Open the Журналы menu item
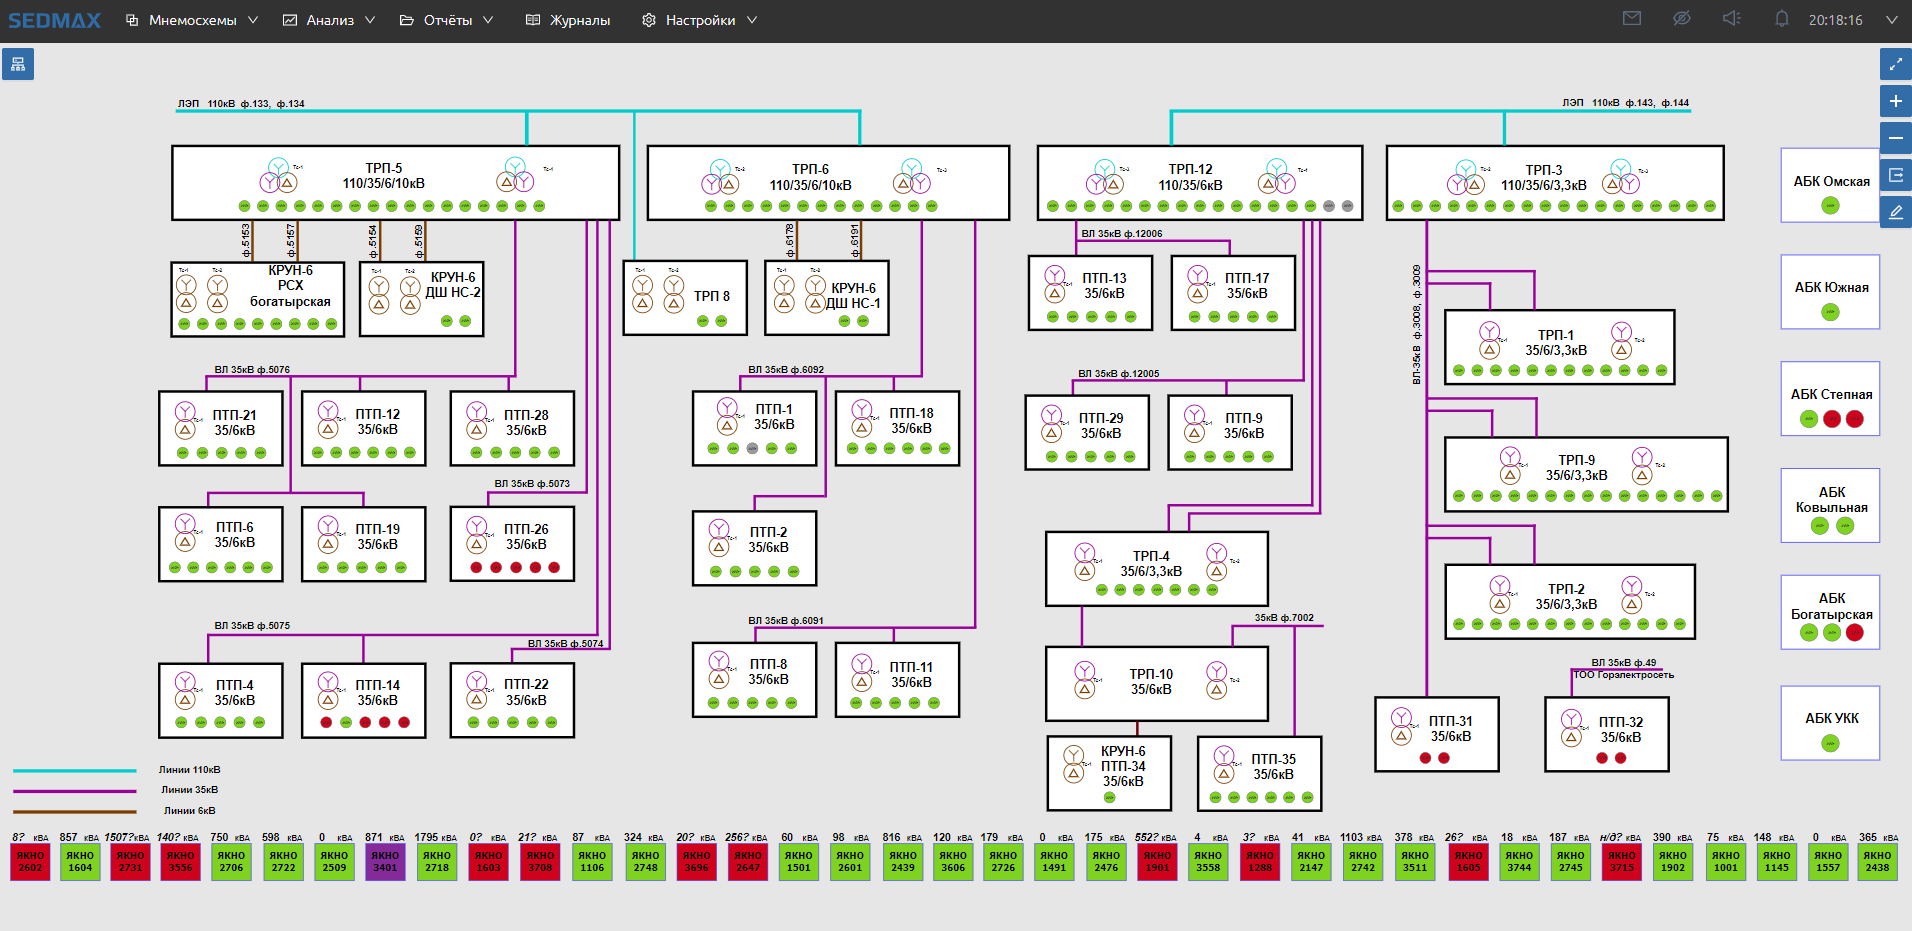This screenshot has width=1912, height=931. 568,20
